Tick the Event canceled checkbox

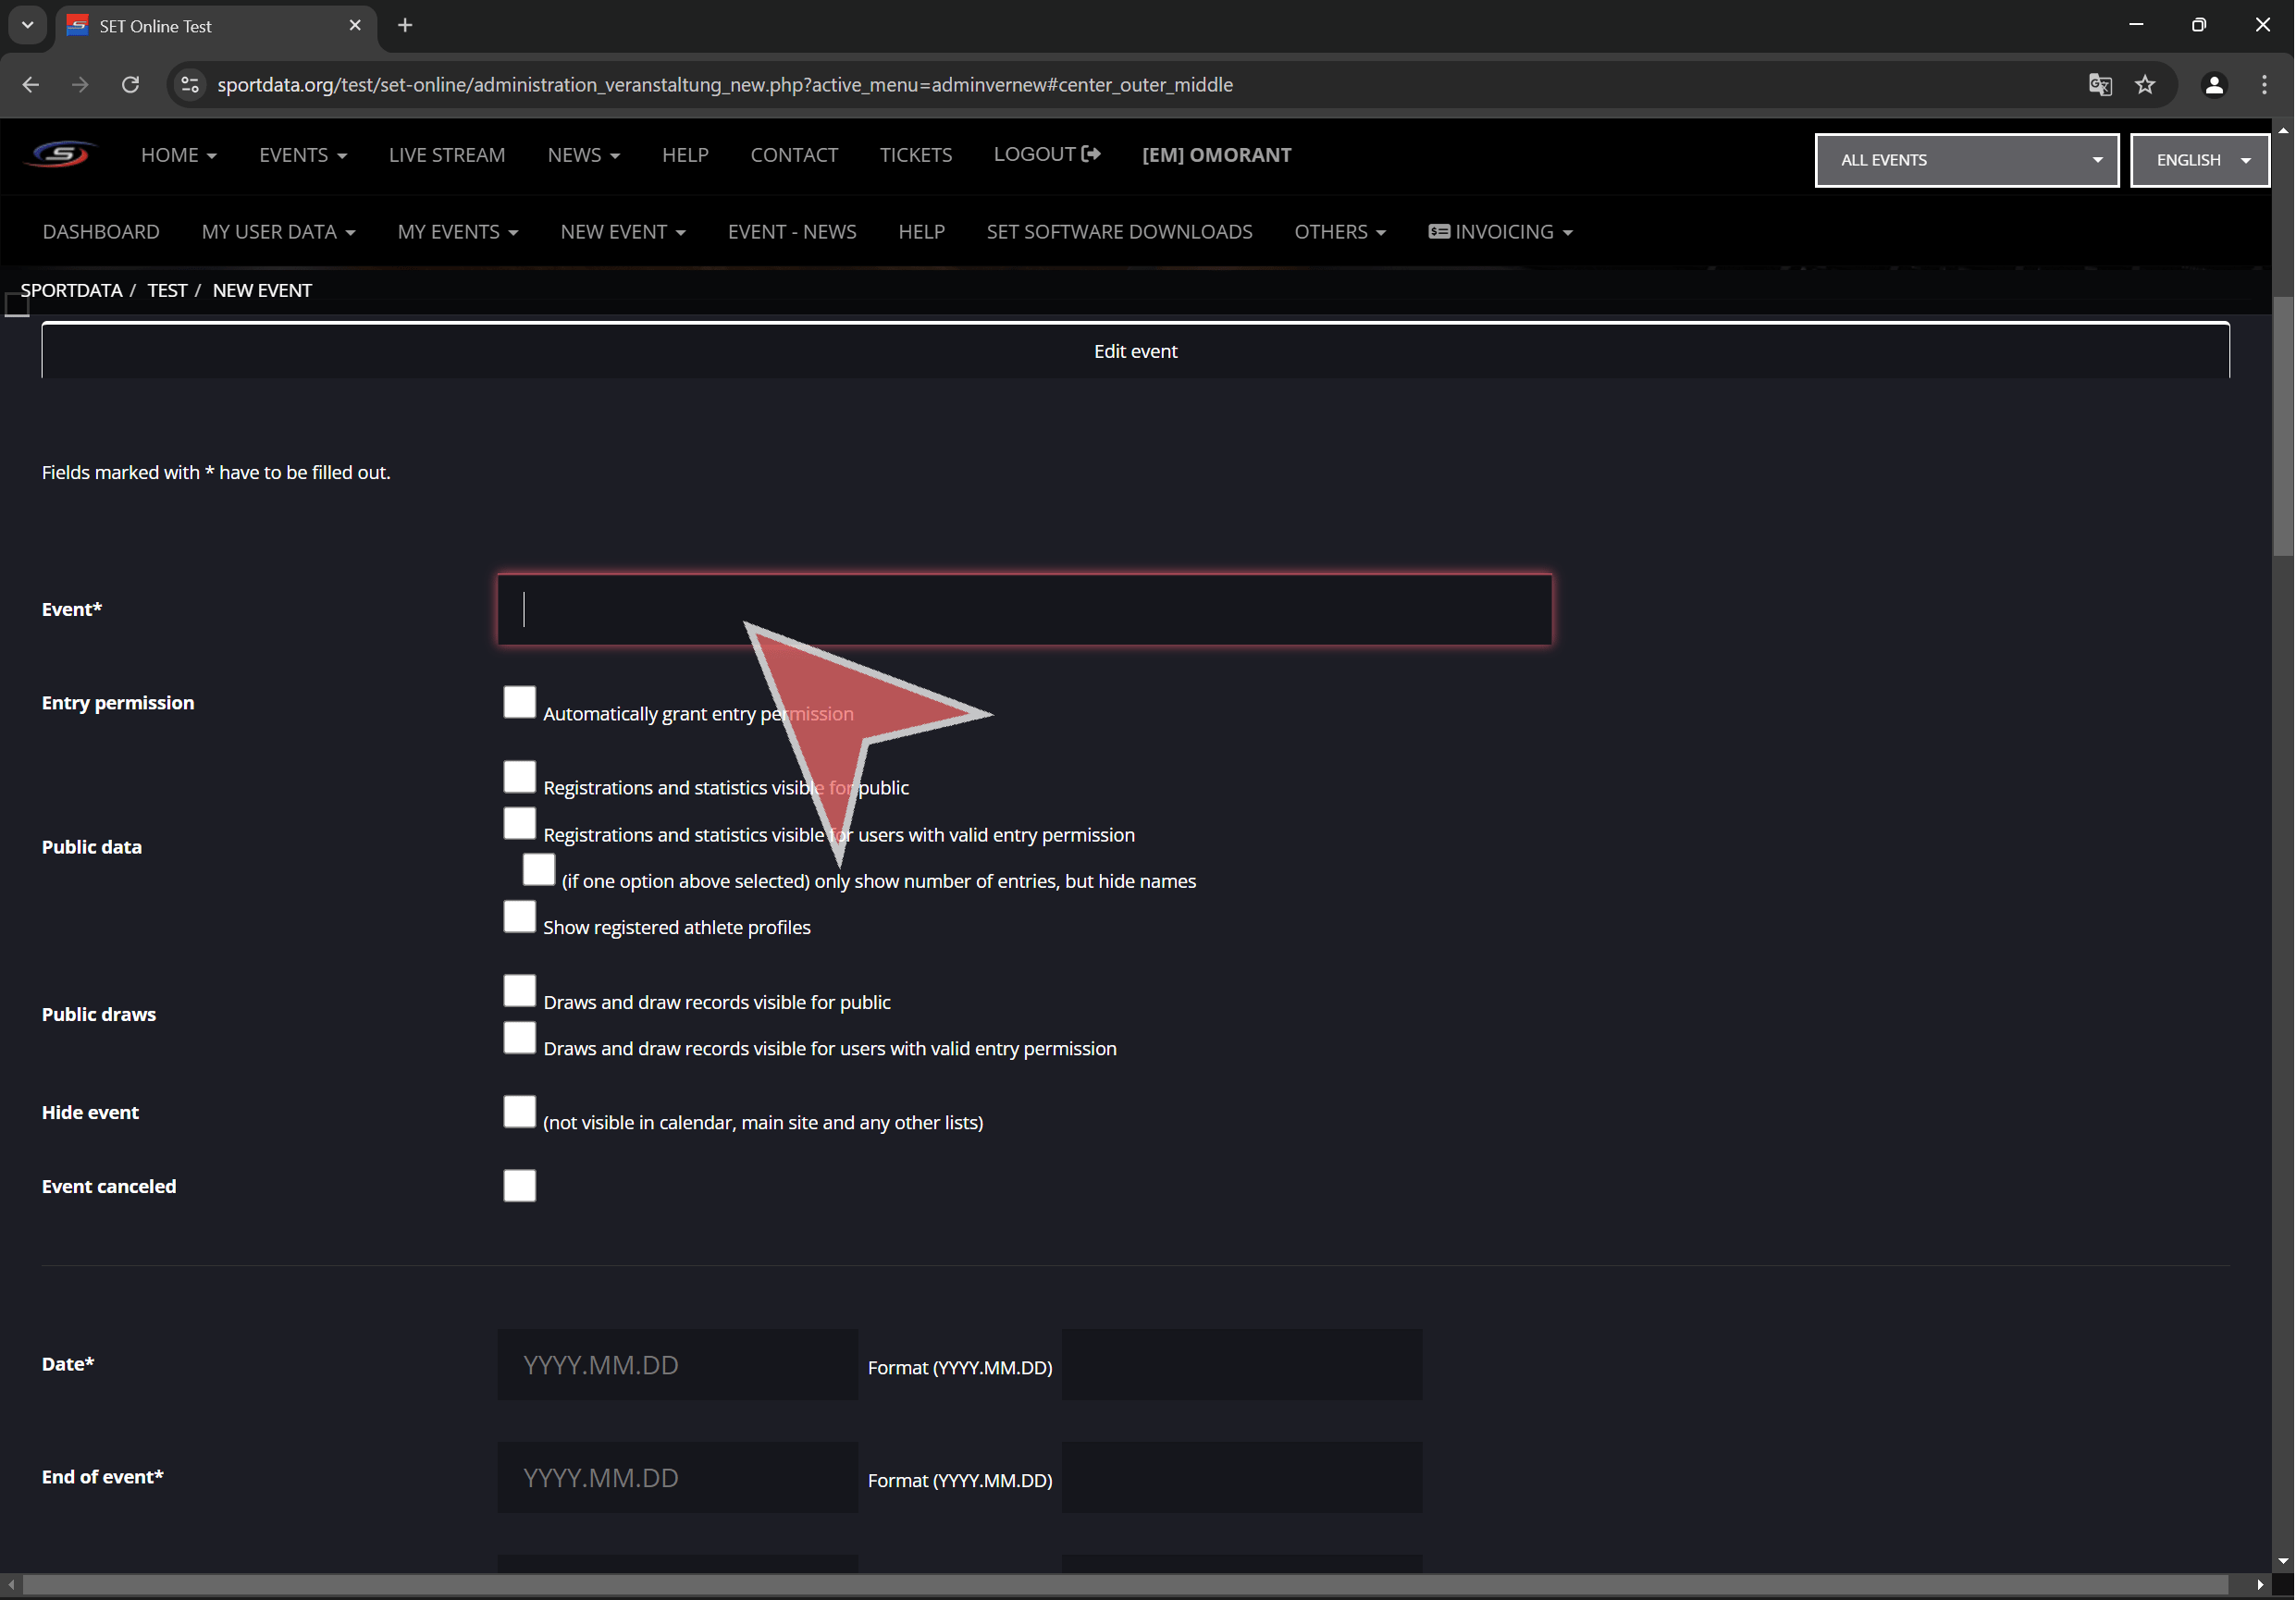coord(519,1186)
